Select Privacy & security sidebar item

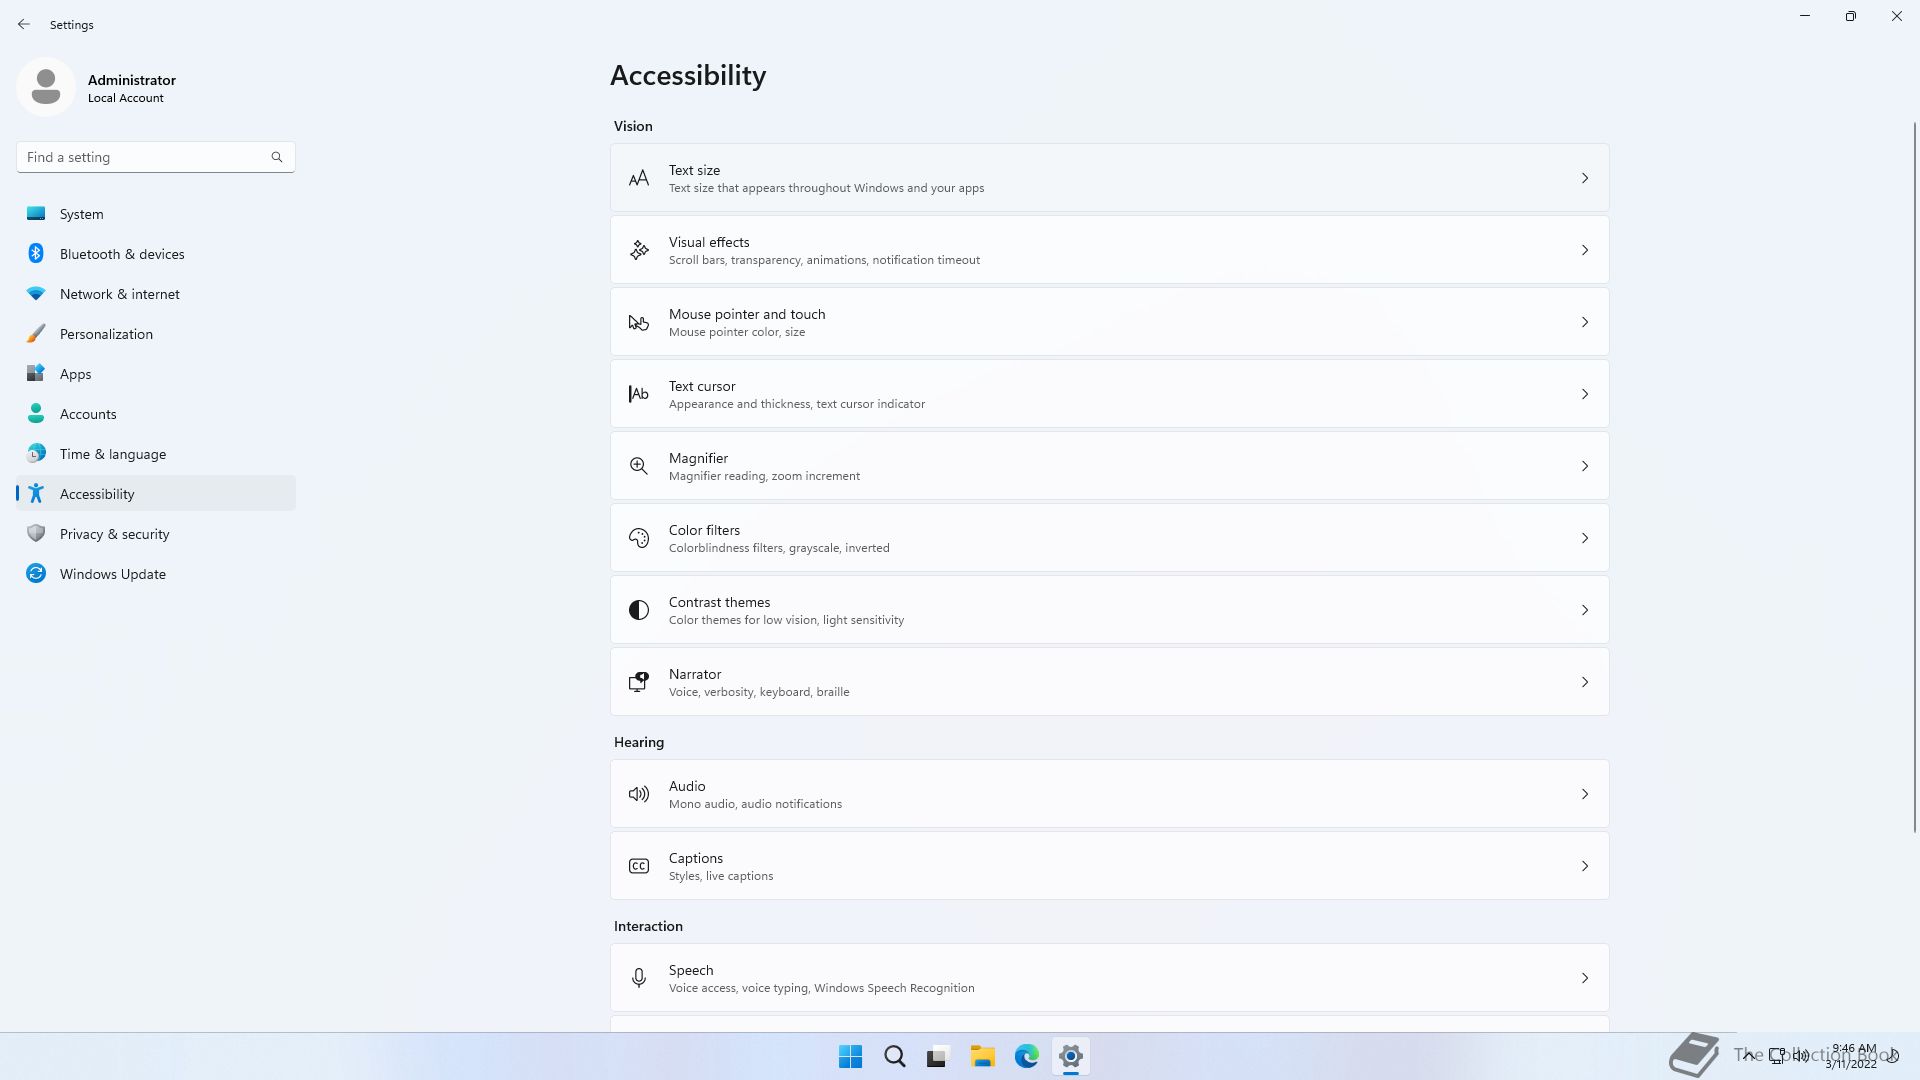pos(114,534)
